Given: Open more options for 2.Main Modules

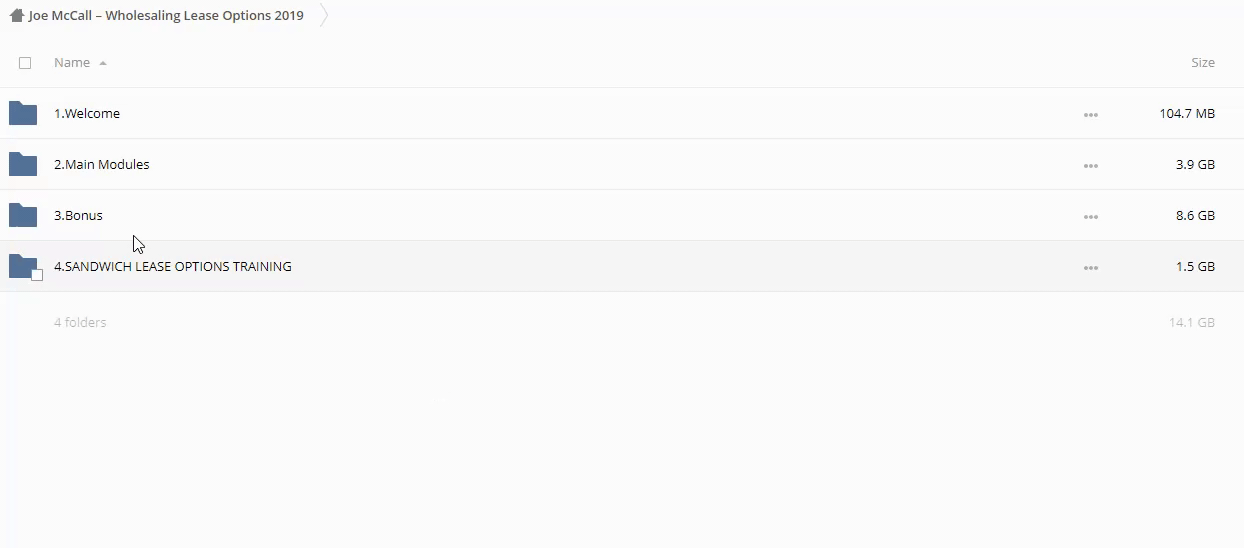Looking at the screenshot, I should 1090,166.
